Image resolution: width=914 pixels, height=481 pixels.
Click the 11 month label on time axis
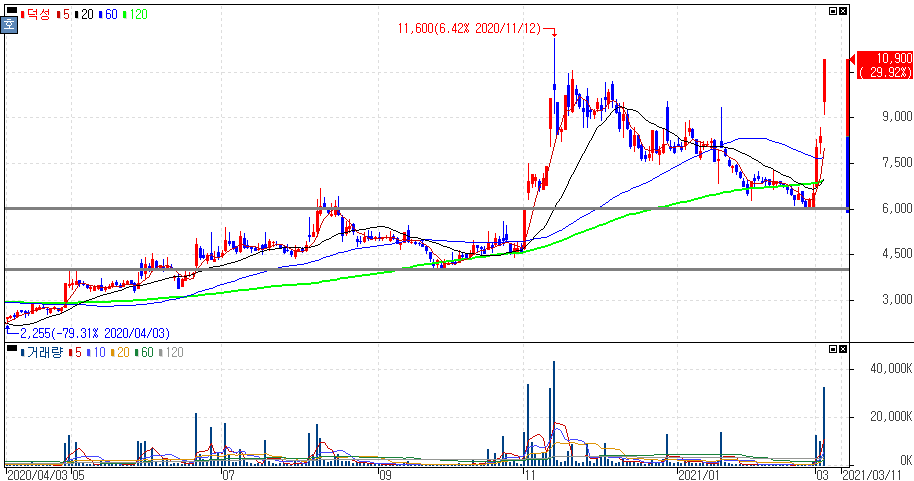[x=529, y=475]
